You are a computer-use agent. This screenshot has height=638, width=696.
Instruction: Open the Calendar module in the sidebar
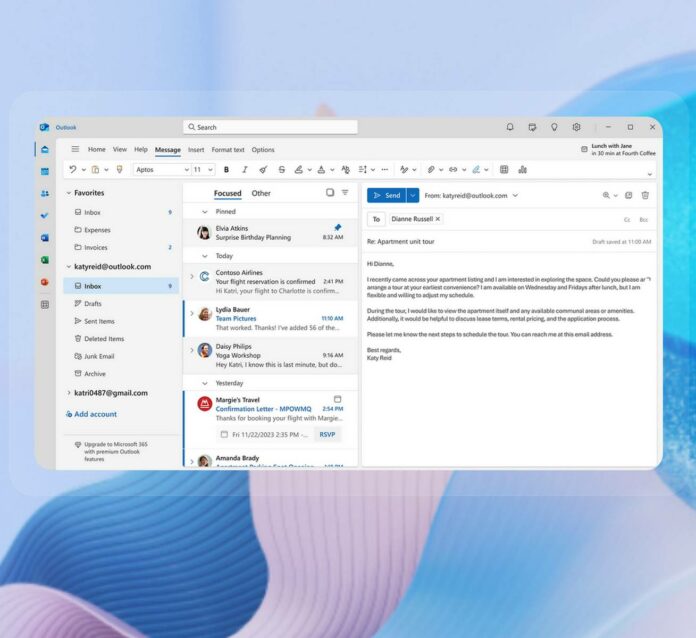pos(45,171)
